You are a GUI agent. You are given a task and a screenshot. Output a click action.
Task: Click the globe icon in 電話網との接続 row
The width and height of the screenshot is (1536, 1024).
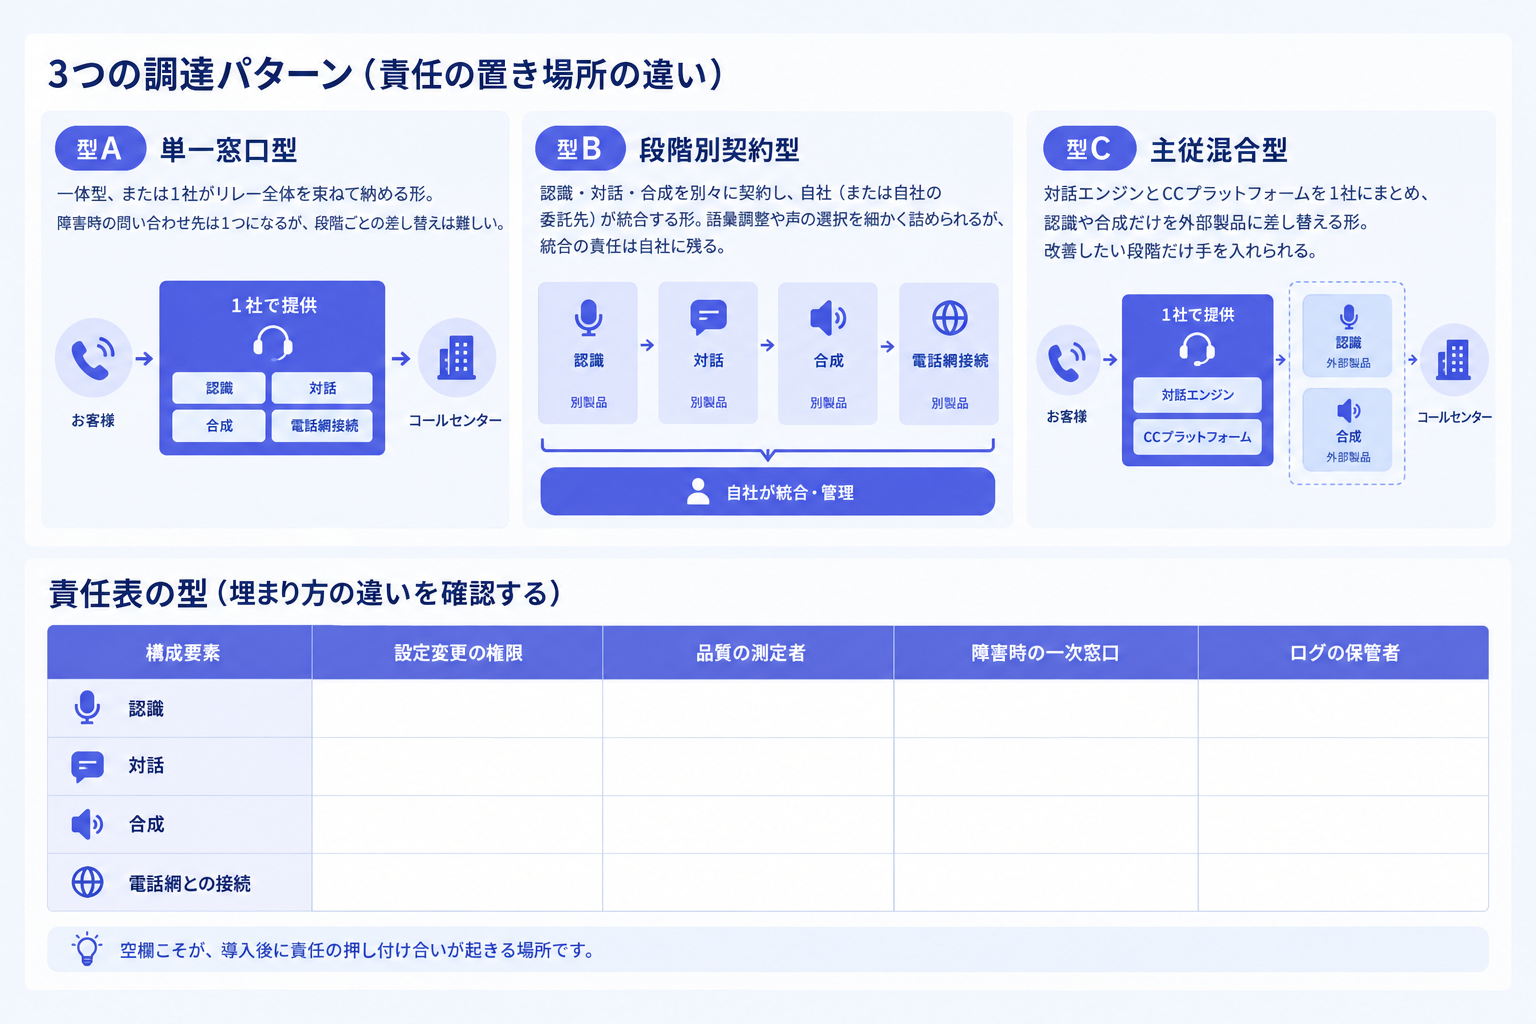tap(87, 882)
